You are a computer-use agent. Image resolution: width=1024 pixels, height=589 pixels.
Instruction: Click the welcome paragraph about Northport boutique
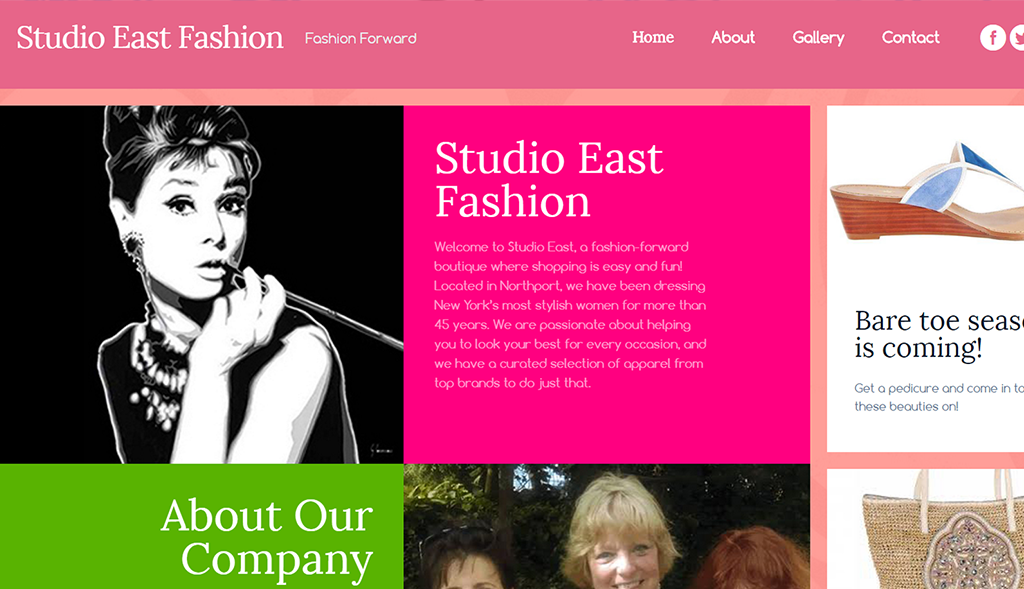click(x=570, y=315)
